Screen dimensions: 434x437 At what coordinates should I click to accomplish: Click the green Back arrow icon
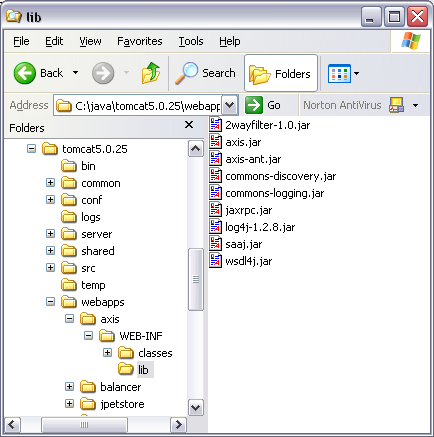coord(25,73)
